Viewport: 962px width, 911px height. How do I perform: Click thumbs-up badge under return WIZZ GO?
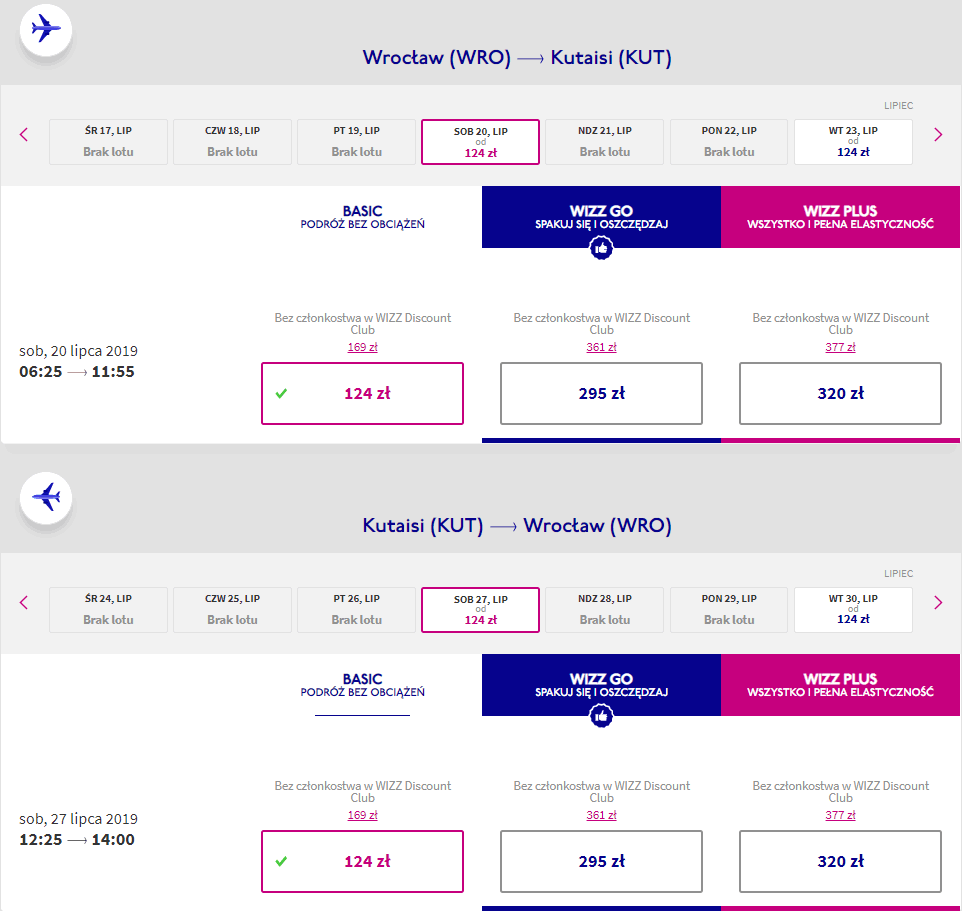(601, 717)
